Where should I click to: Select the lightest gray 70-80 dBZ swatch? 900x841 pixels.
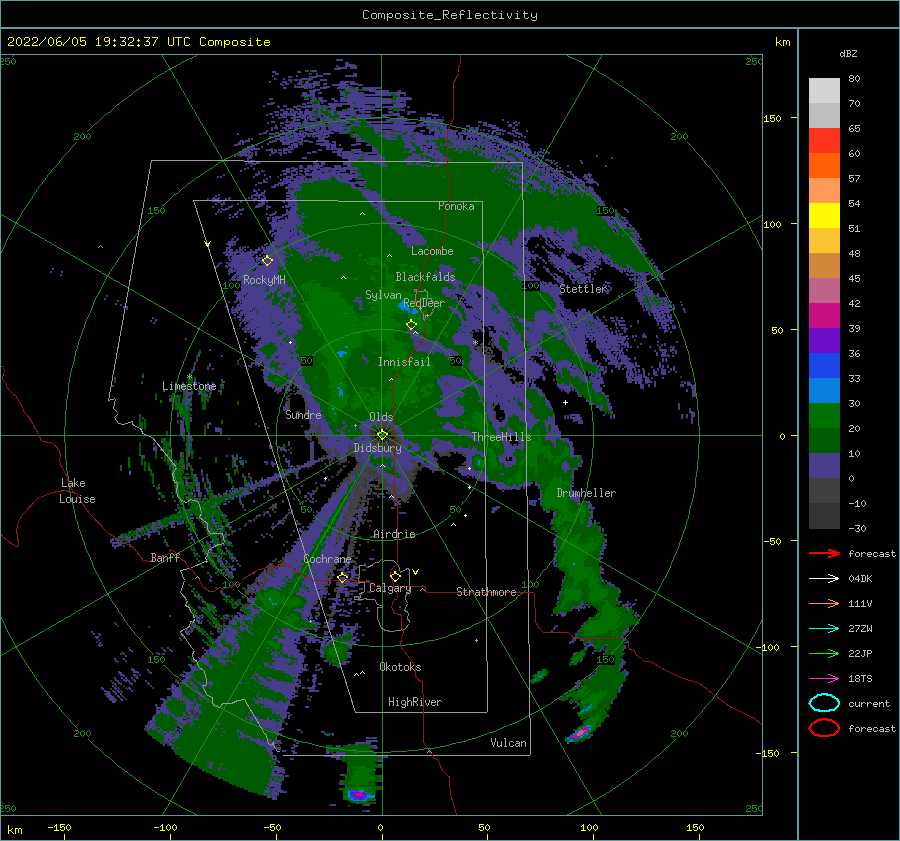tap(824, 91)
